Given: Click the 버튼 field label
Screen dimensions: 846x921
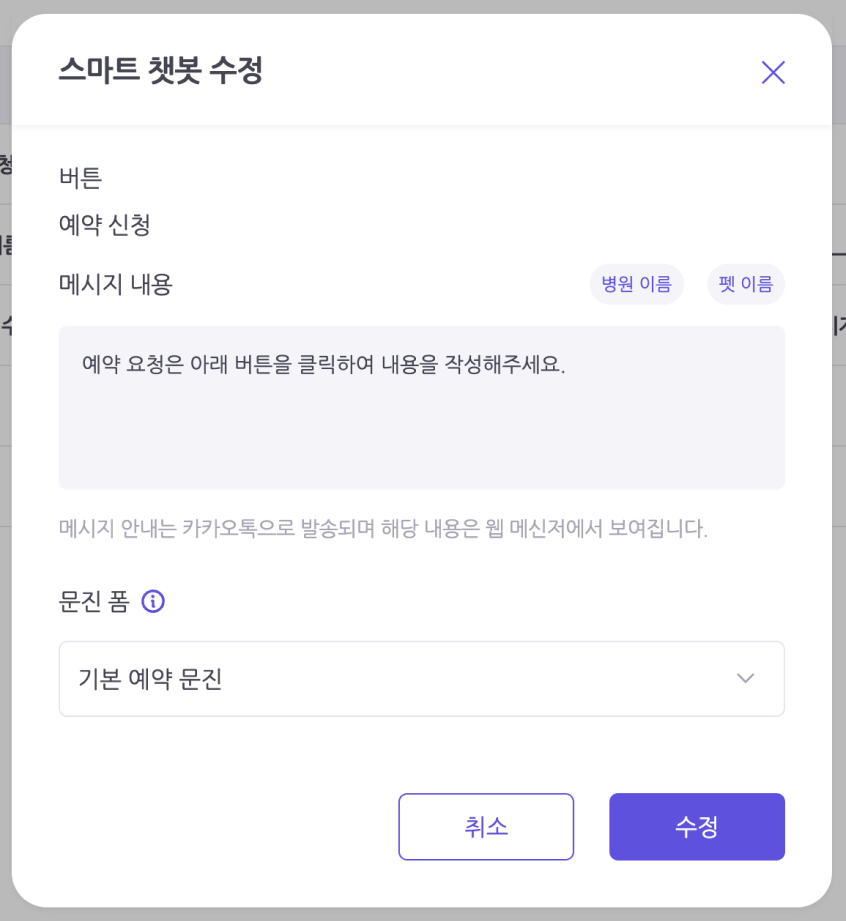Looking at the screenshot, I should [80, 178].
